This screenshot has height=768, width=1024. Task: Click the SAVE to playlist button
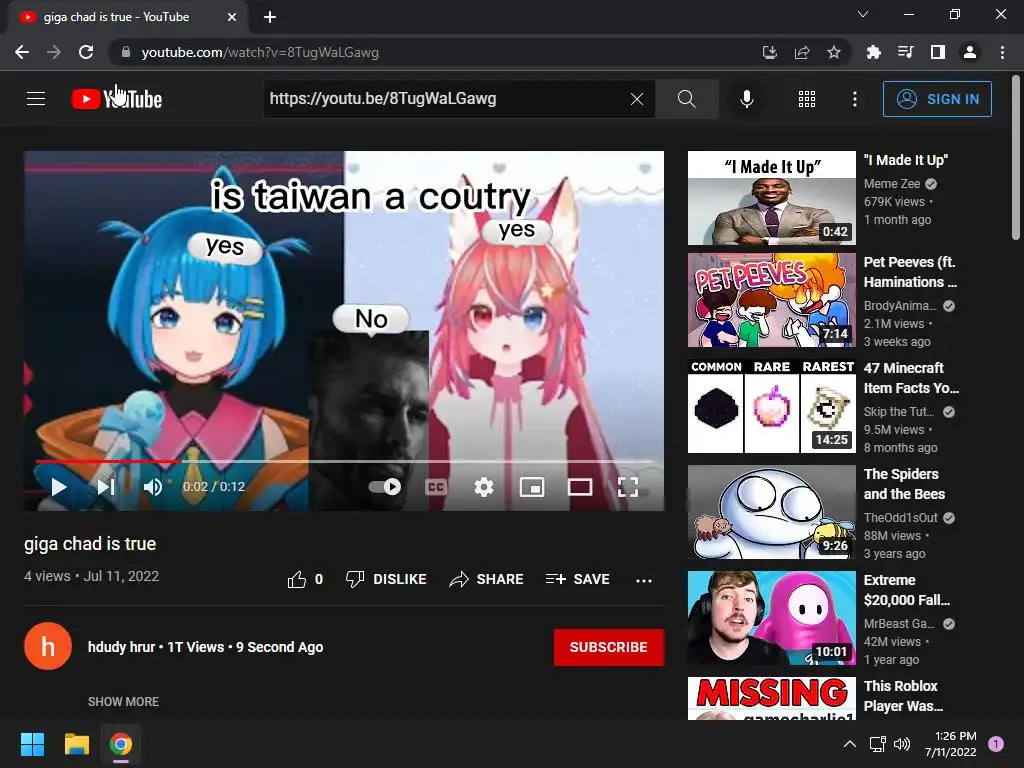tap(577, 579)
